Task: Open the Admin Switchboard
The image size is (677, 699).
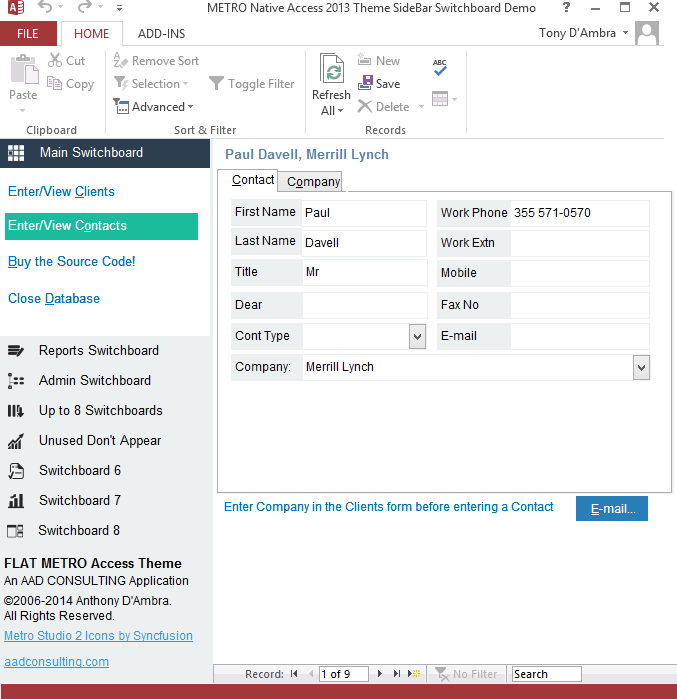Action: click(x=94, y=380)
